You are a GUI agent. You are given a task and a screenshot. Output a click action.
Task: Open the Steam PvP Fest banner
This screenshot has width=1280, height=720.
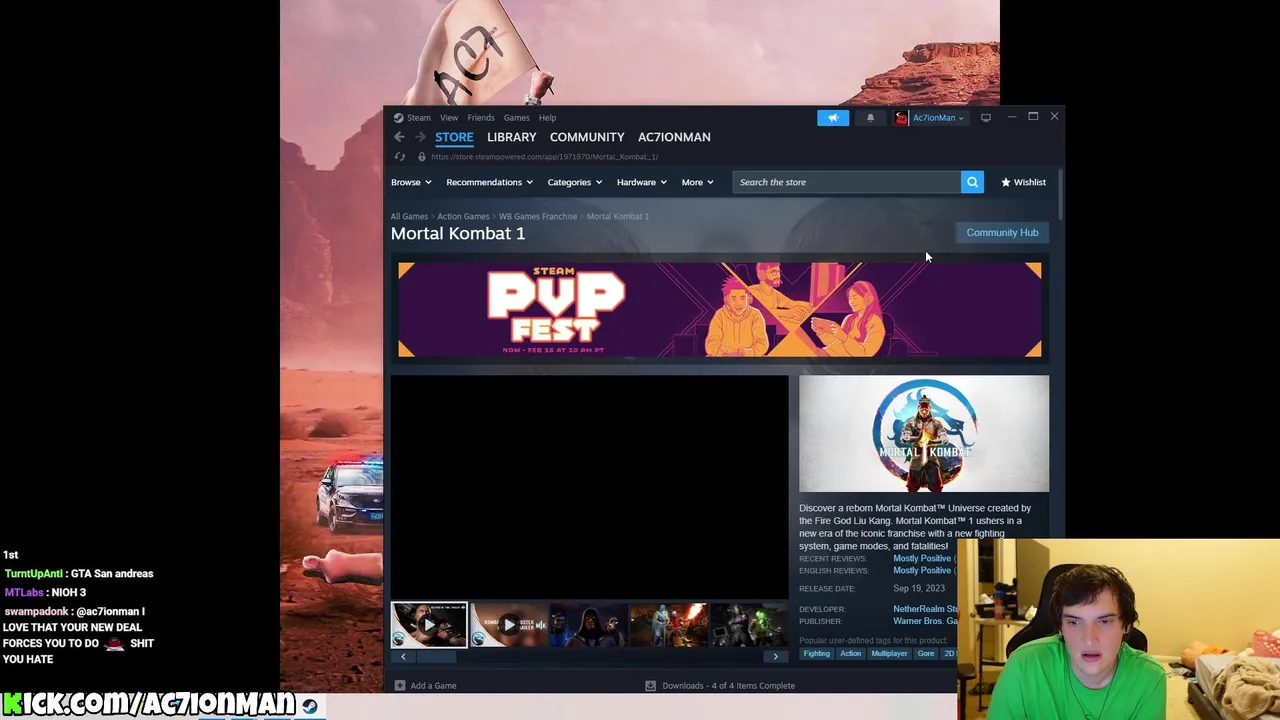(720, 310)
